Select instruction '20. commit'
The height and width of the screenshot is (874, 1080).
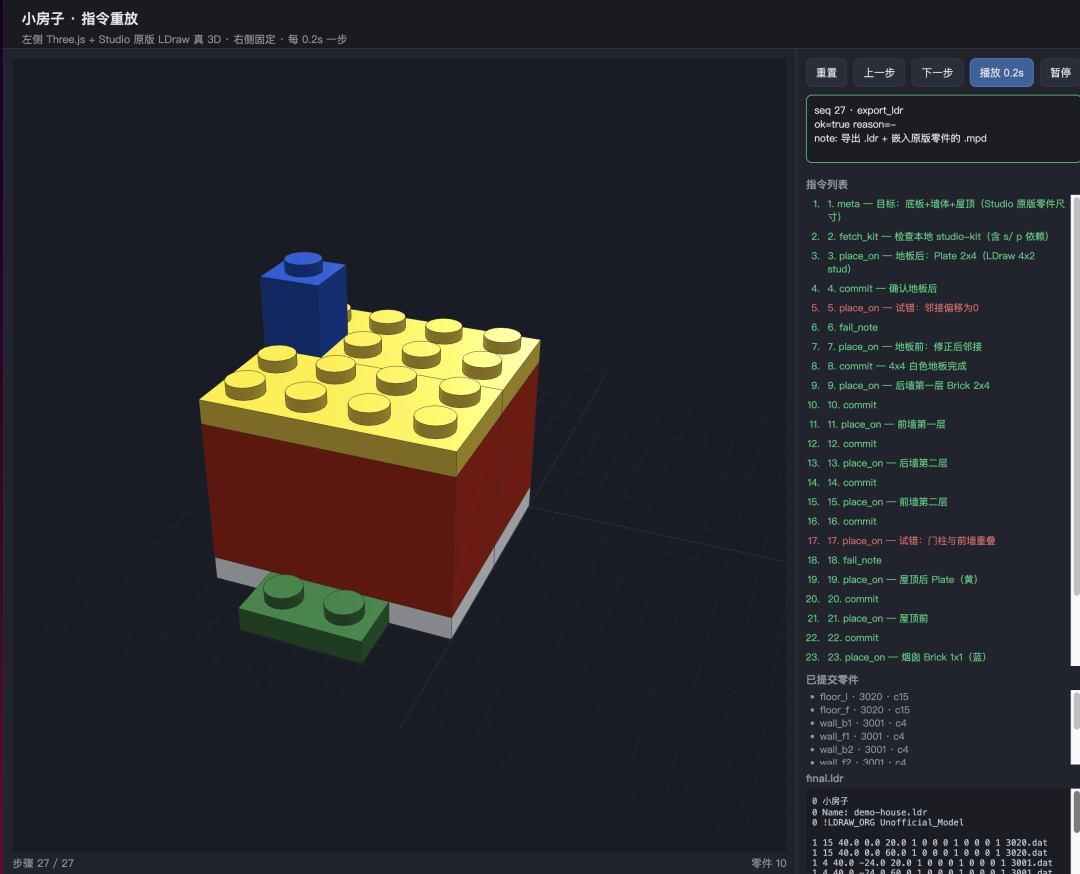(853, 599)
